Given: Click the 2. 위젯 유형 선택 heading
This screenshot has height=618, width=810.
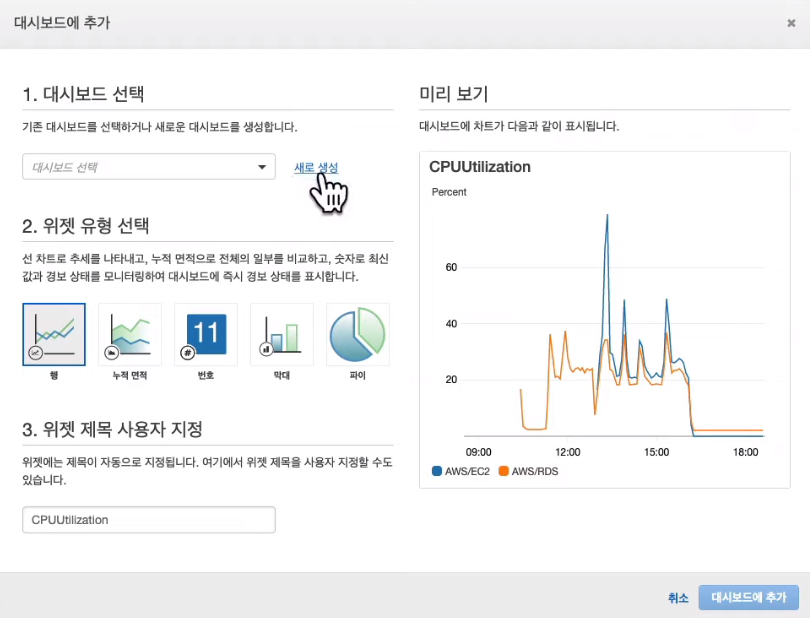Looking at the screenshot, I should tap(86, 226).
